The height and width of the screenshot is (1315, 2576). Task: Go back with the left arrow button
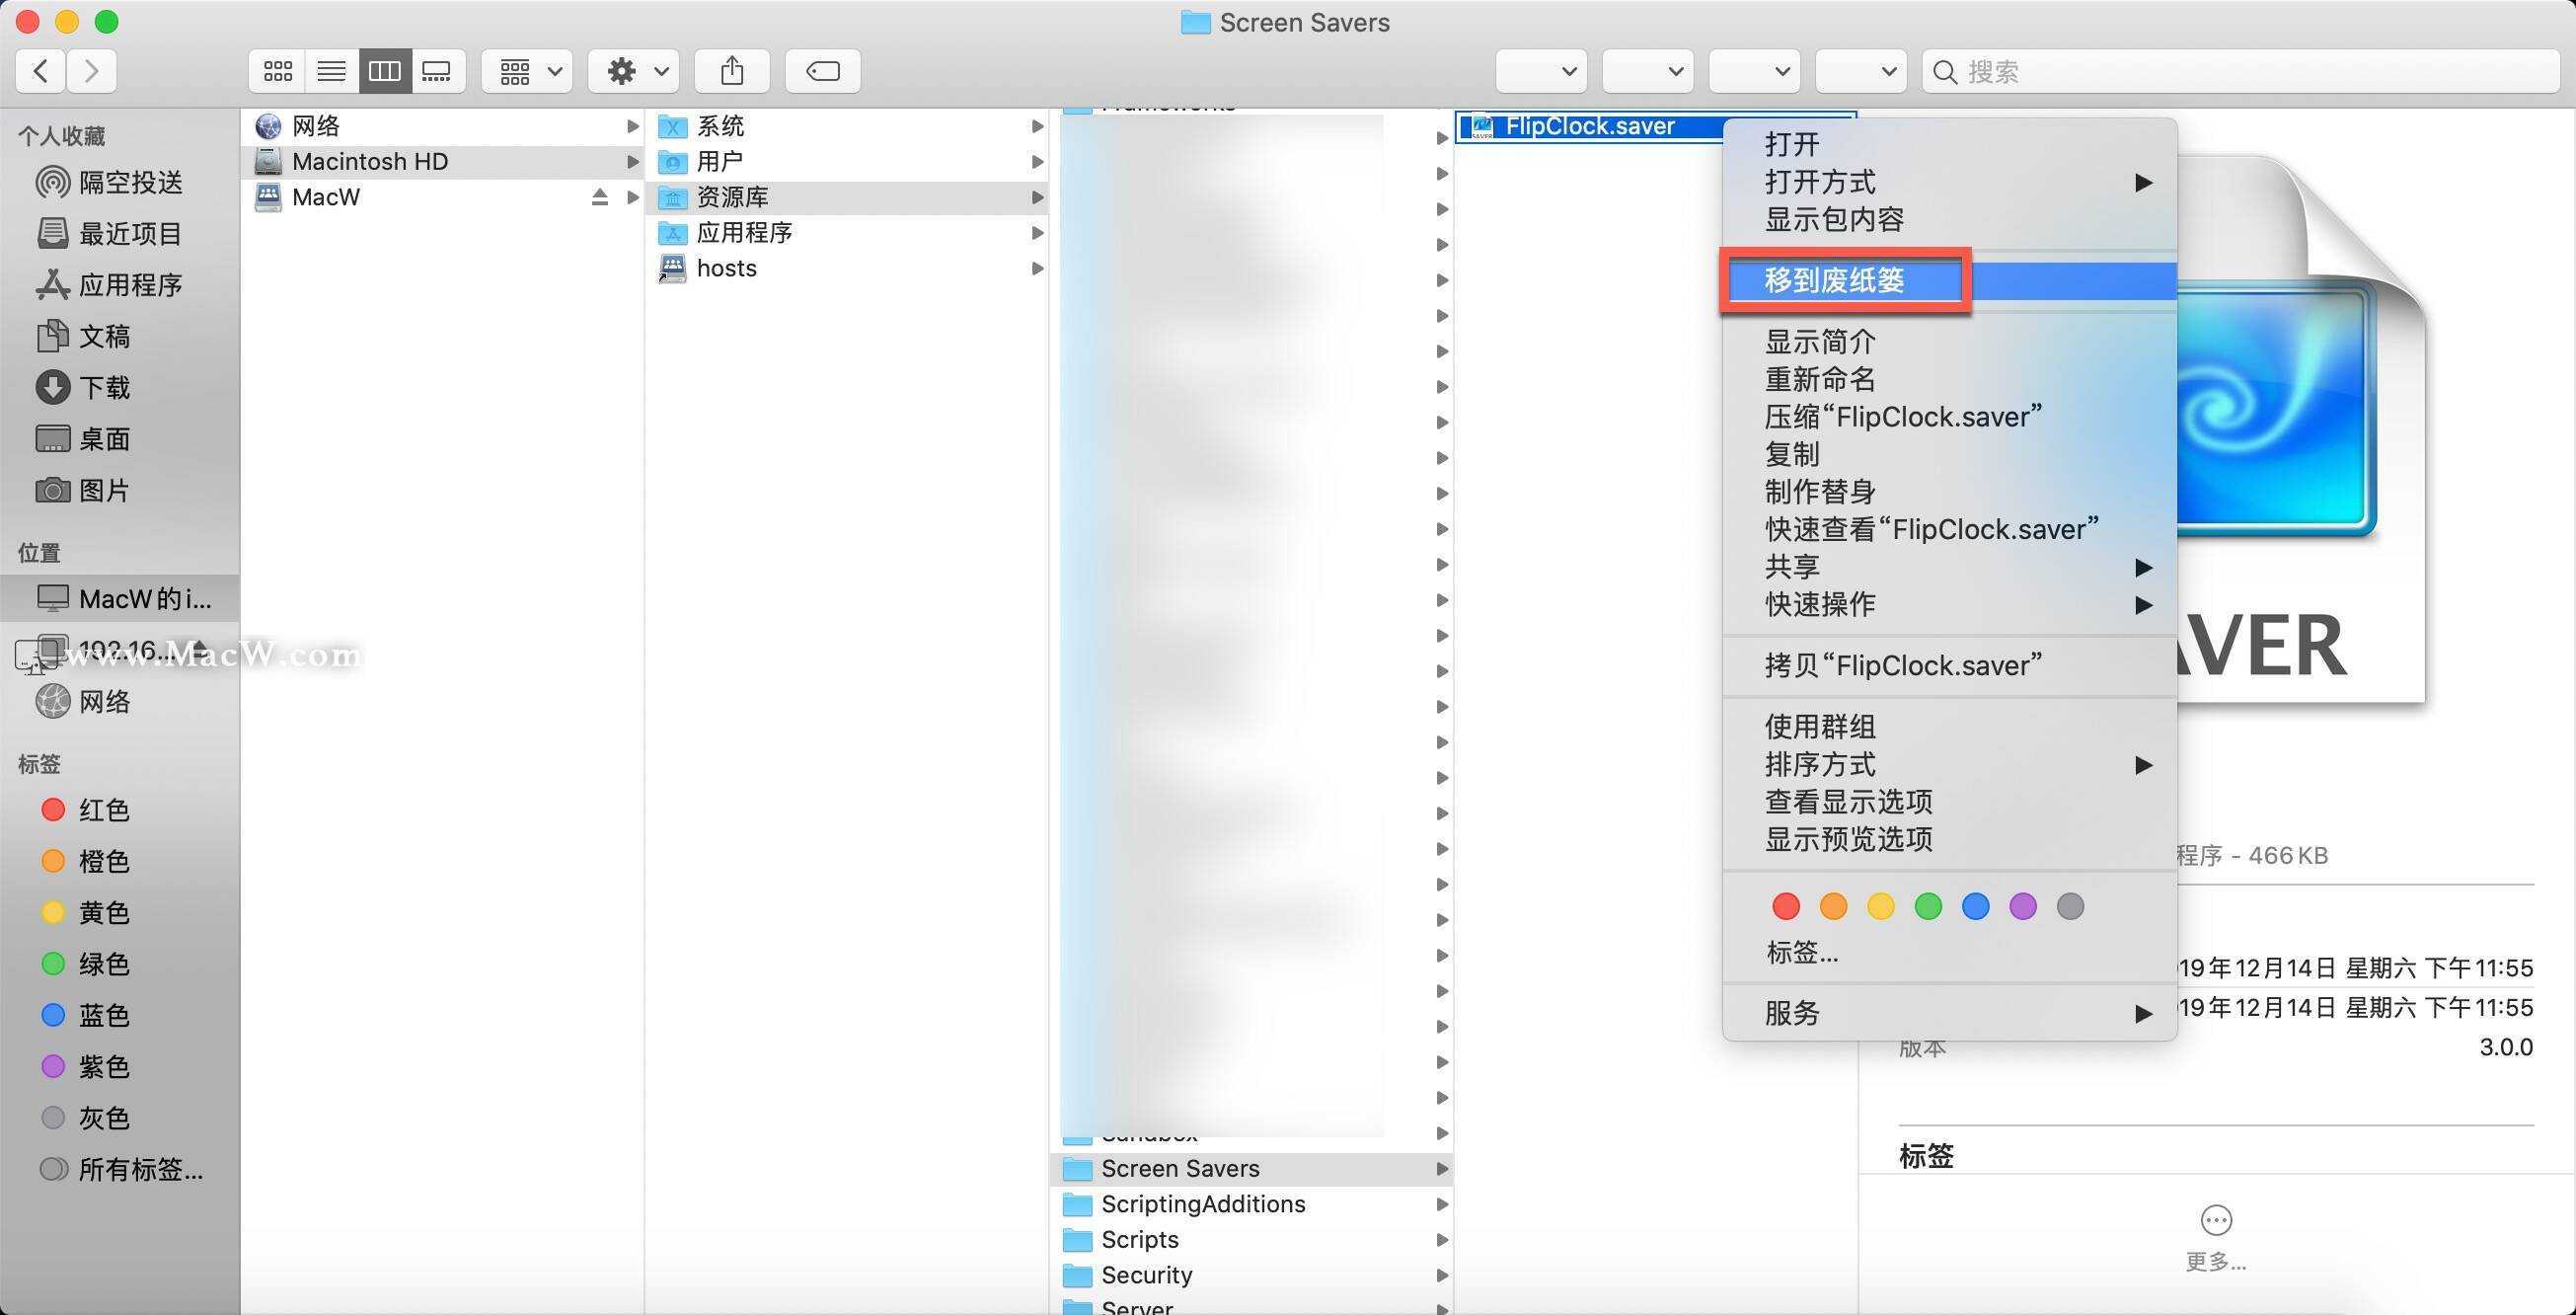coord(41,71)
